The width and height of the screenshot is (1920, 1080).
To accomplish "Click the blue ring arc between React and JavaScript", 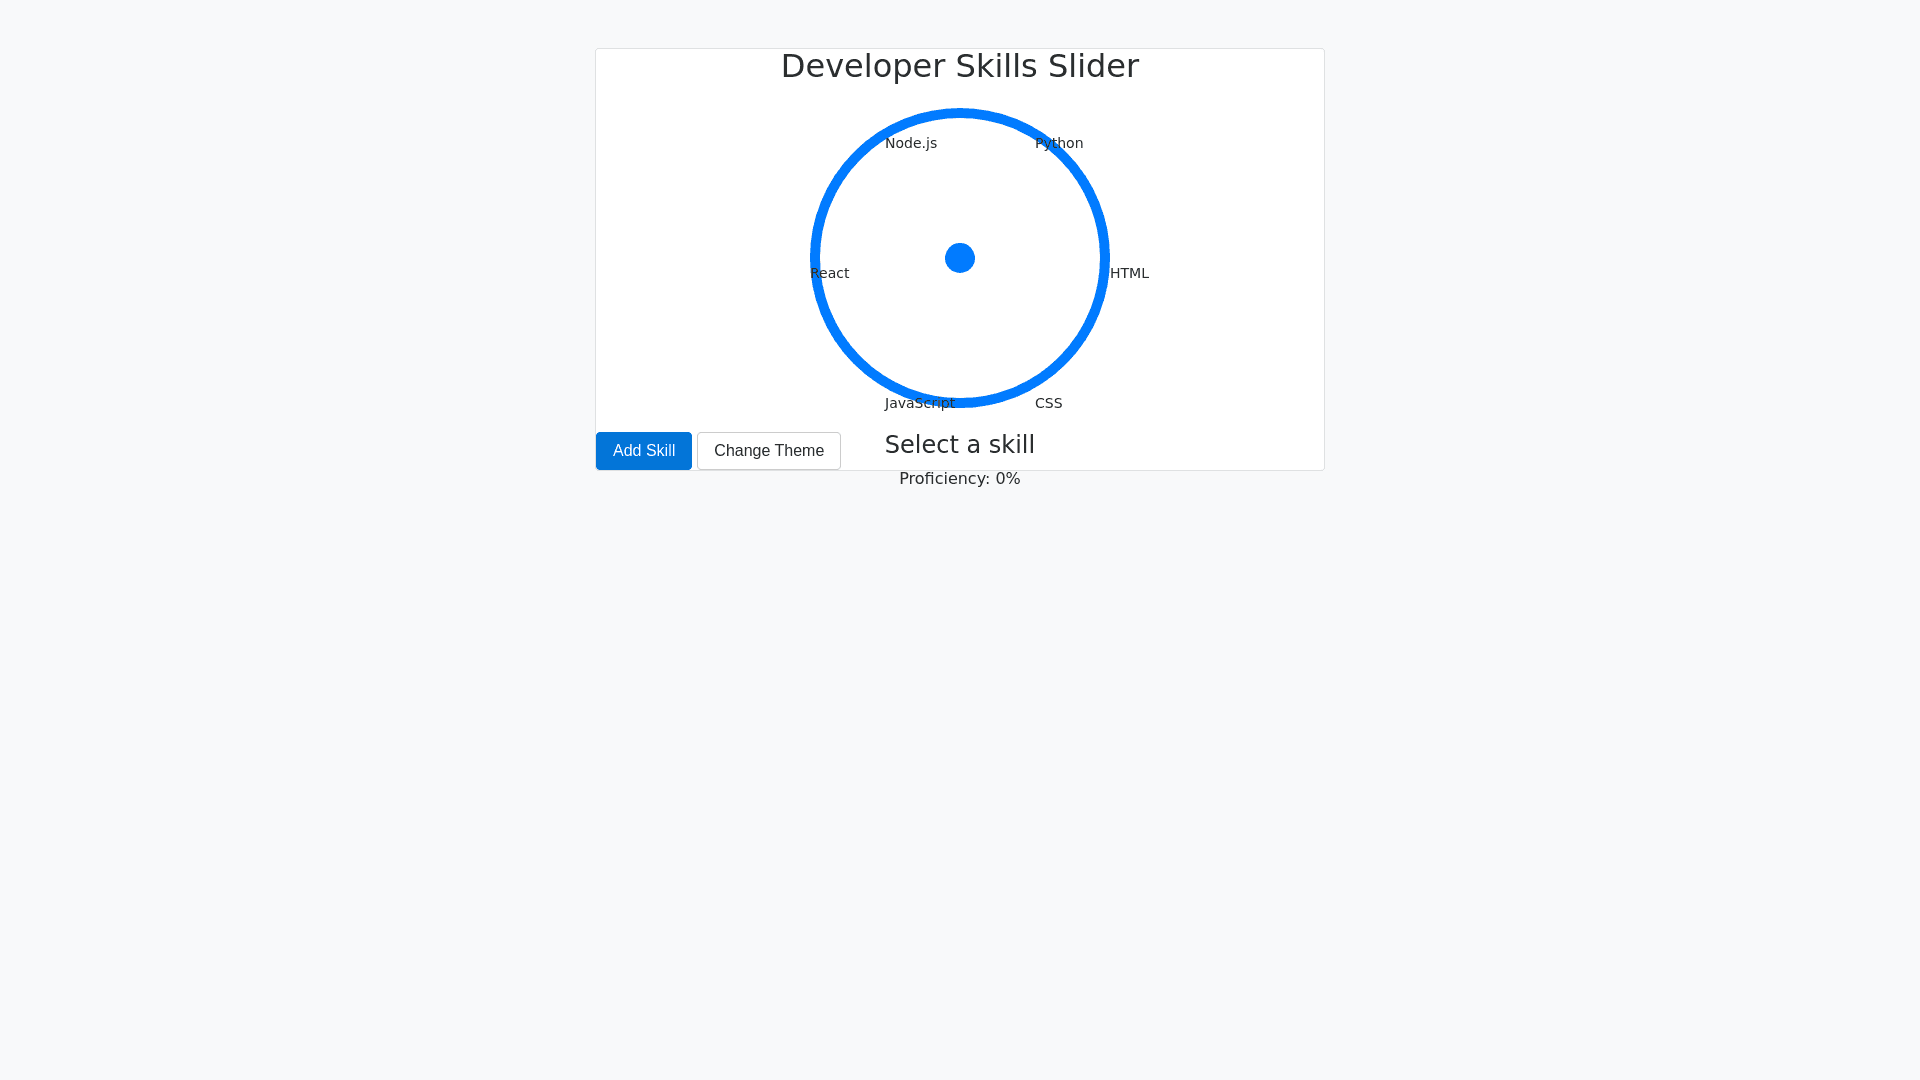I will pyautogui.click(x=834, y=330).
